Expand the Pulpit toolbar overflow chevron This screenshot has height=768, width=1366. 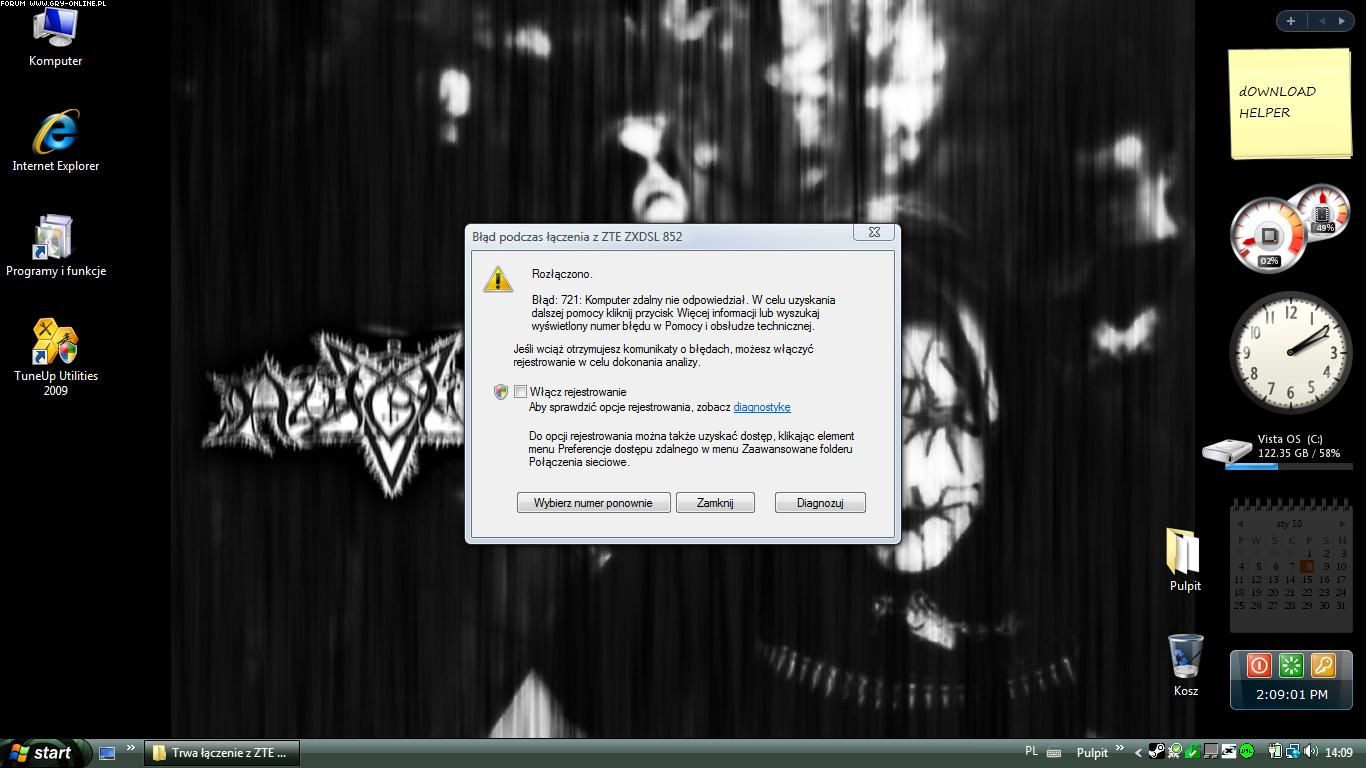(x=1119, y=749)
